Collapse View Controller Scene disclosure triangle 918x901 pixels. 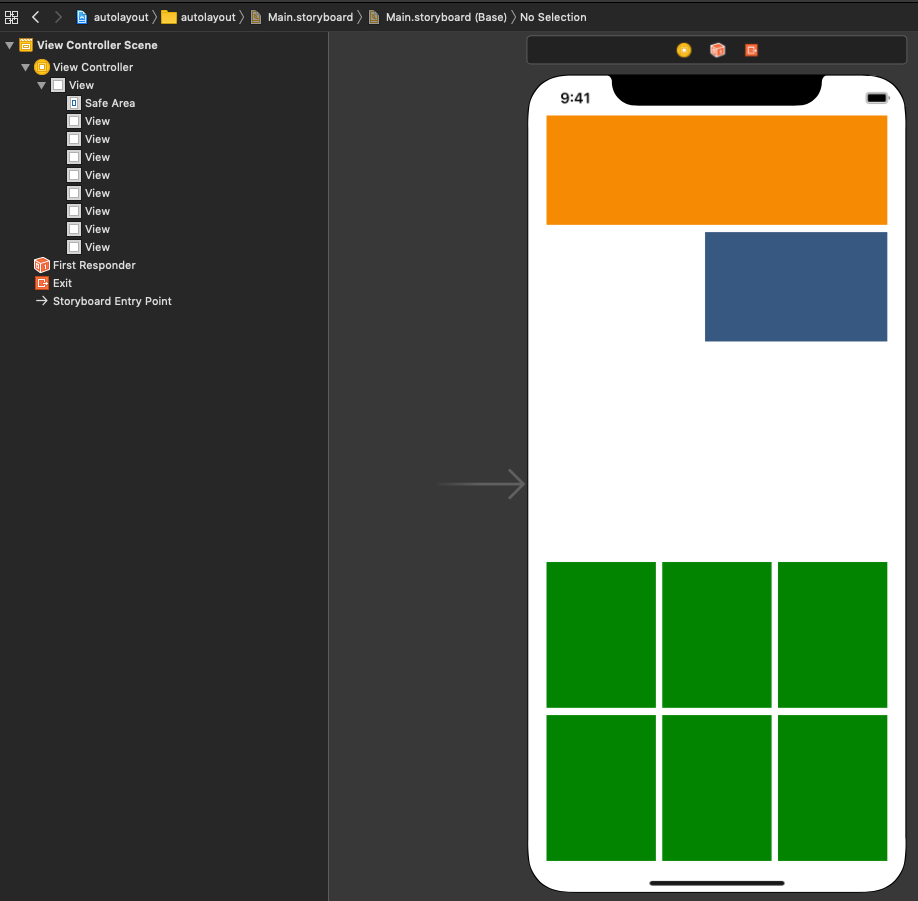click(9, 45)
